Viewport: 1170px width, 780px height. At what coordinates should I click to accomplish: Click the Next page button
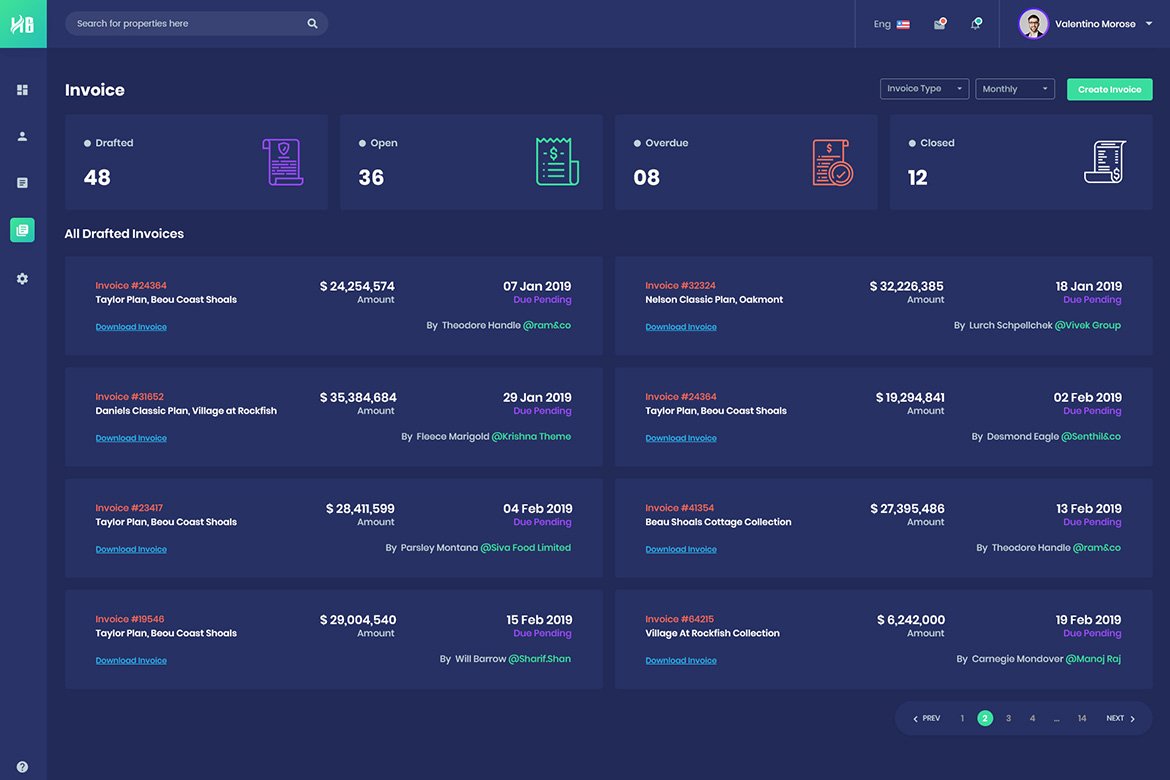click(x=1120, y=718)
